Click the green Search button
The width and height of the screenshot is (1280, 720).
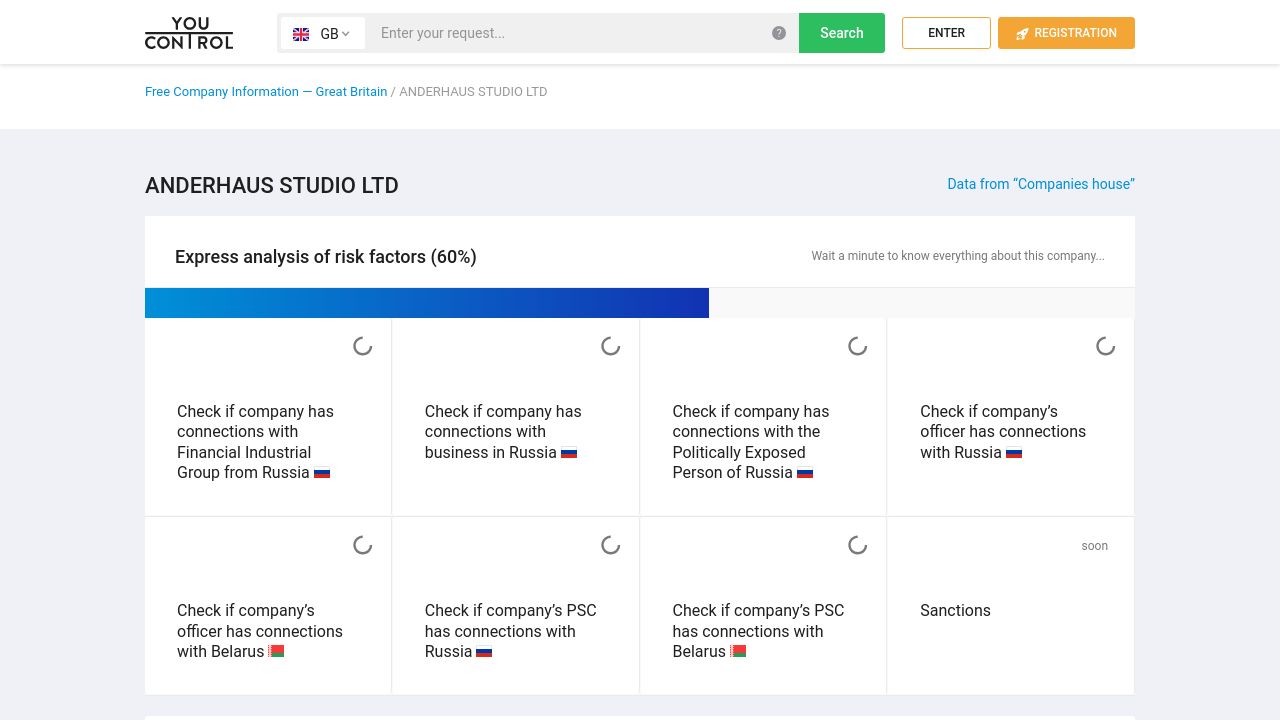pyautogui.click(x=842, y=33)
